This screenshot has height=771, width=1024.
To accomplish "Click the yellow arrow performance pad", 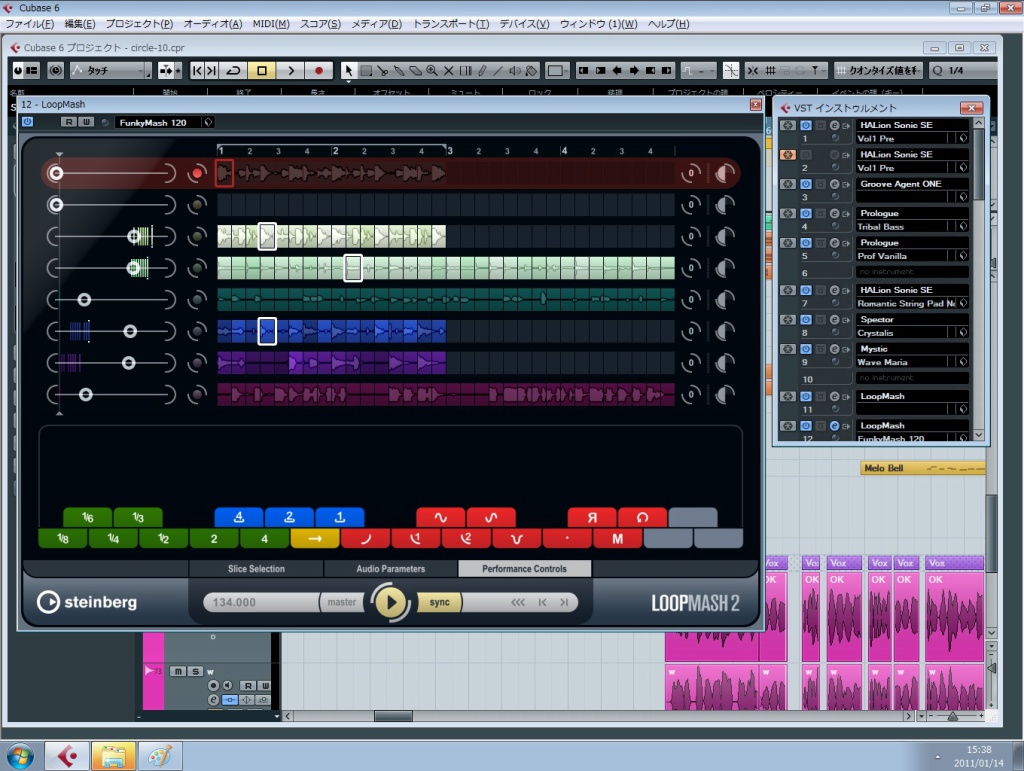I will point(315,539).
